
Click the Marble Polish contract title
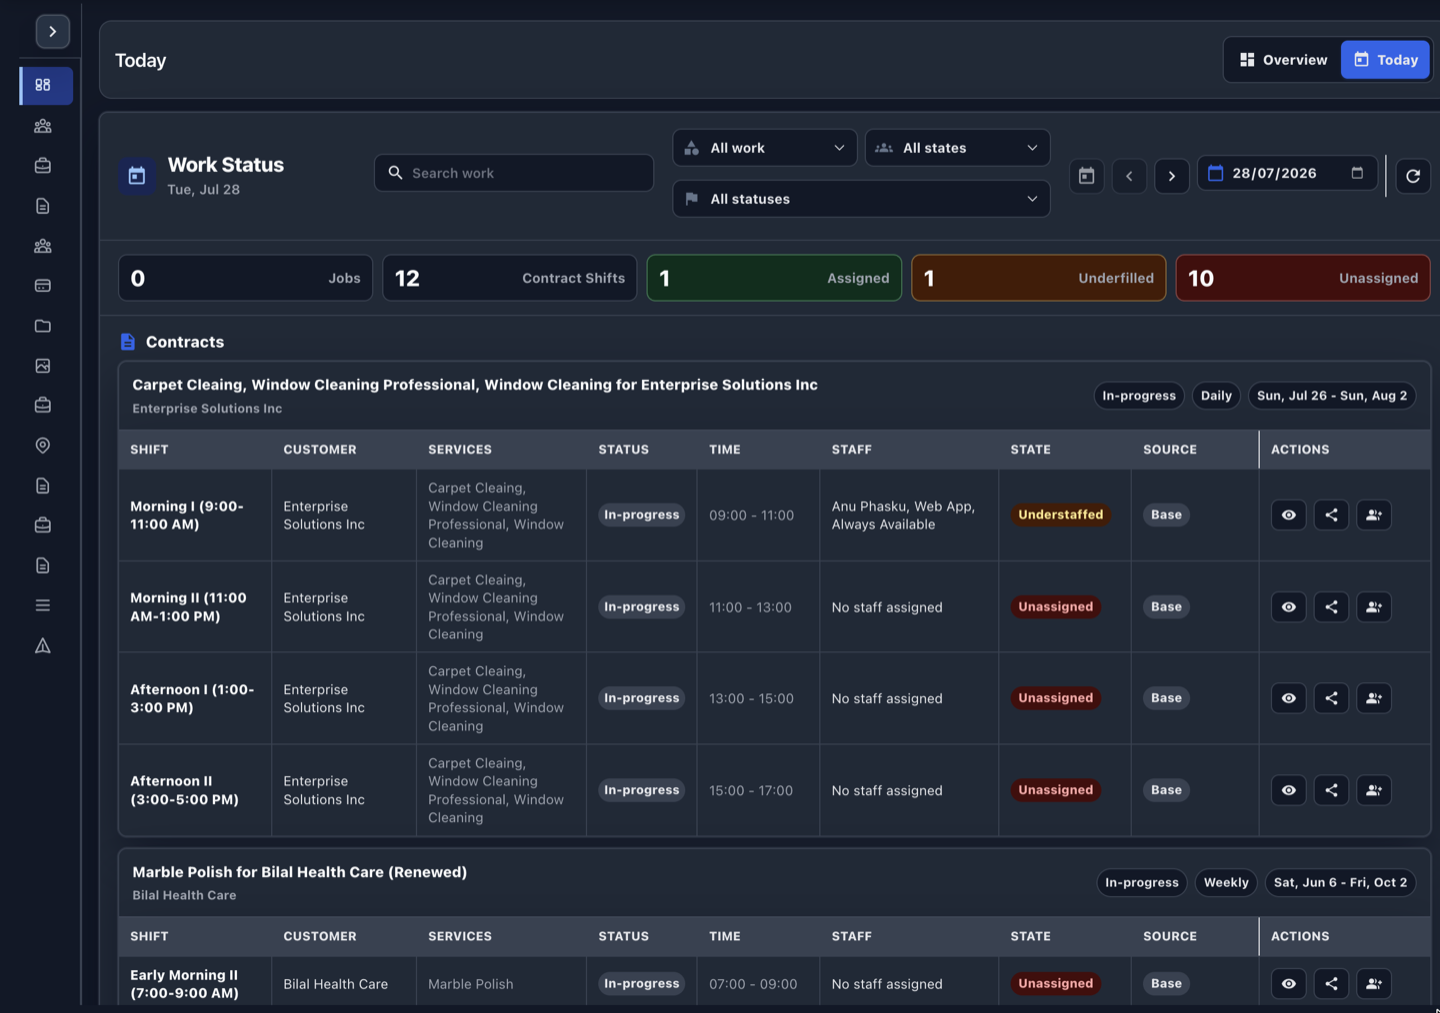click(x=299, y=872)
